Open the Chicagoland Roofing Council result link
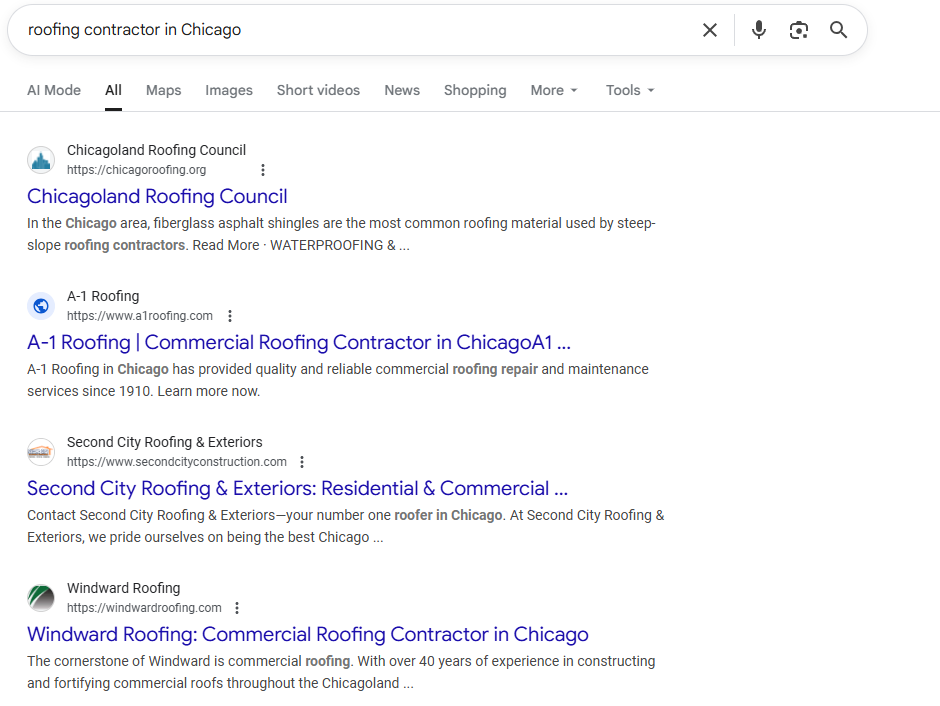Image resolution: width=940 pixels, height=706 pixels. coord(157,196)
